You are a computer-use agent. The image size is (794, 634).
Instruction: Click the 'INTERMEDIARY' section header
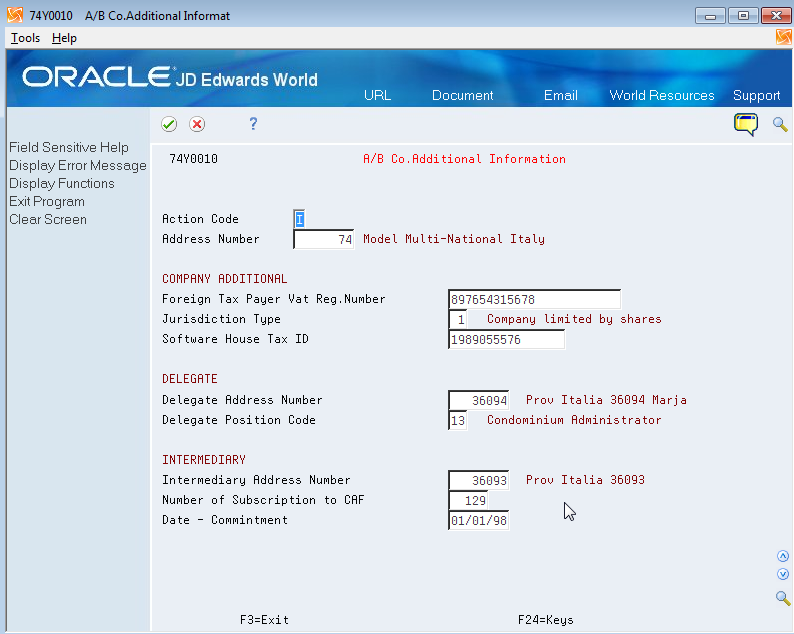tap(204, 459)
